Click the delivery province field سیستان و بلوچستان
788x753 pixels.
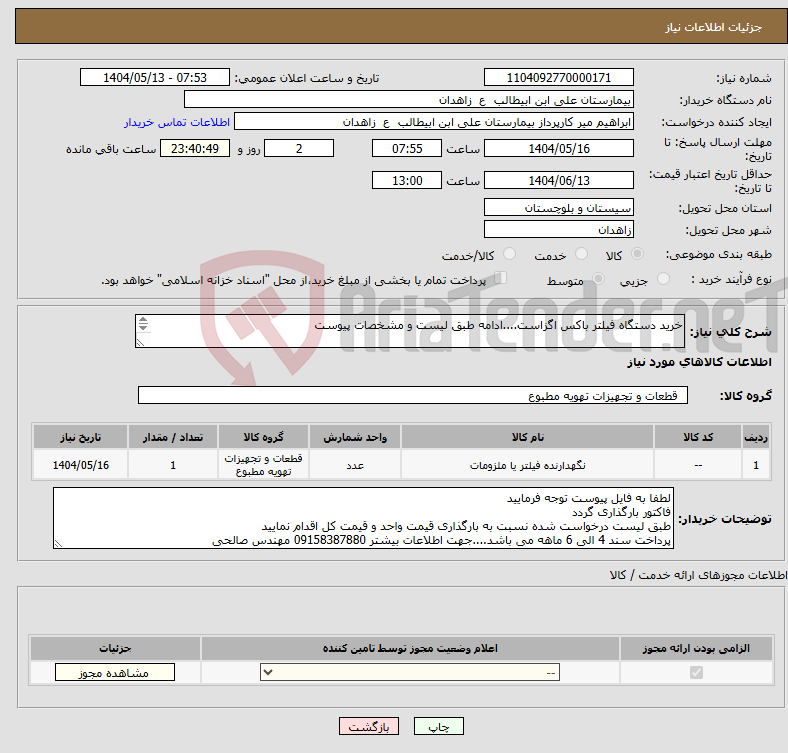(558, 207)
